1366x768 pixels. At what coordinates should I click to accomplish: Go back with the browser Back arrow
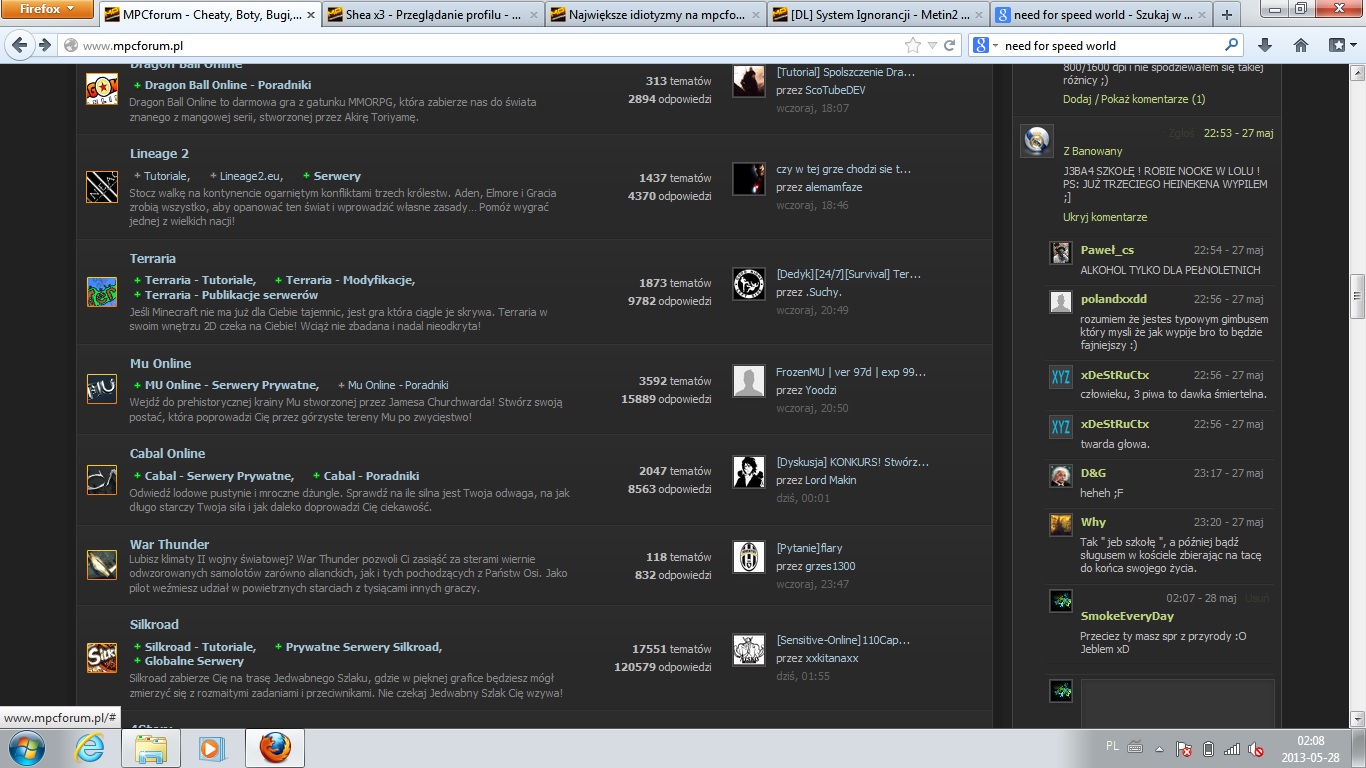(x=20, y=45)
